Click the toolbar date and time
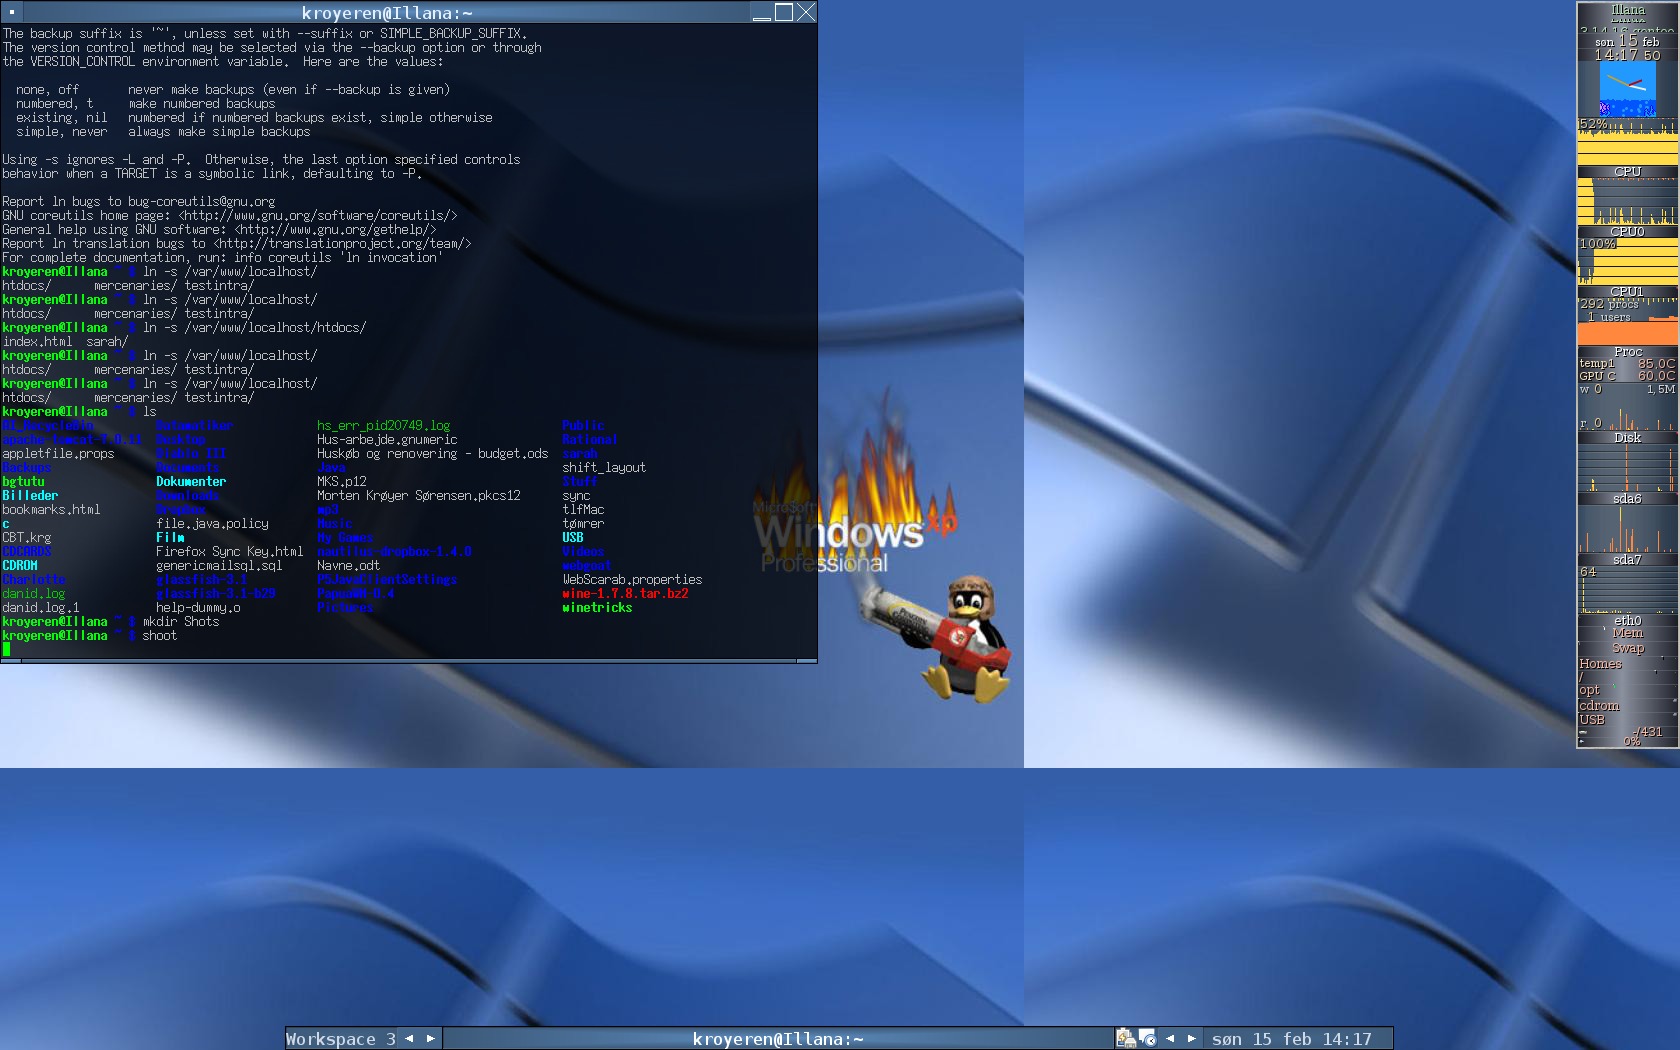Image resolution: width=1680 pixels, height=1050 pixels. coord(1292,1038)
